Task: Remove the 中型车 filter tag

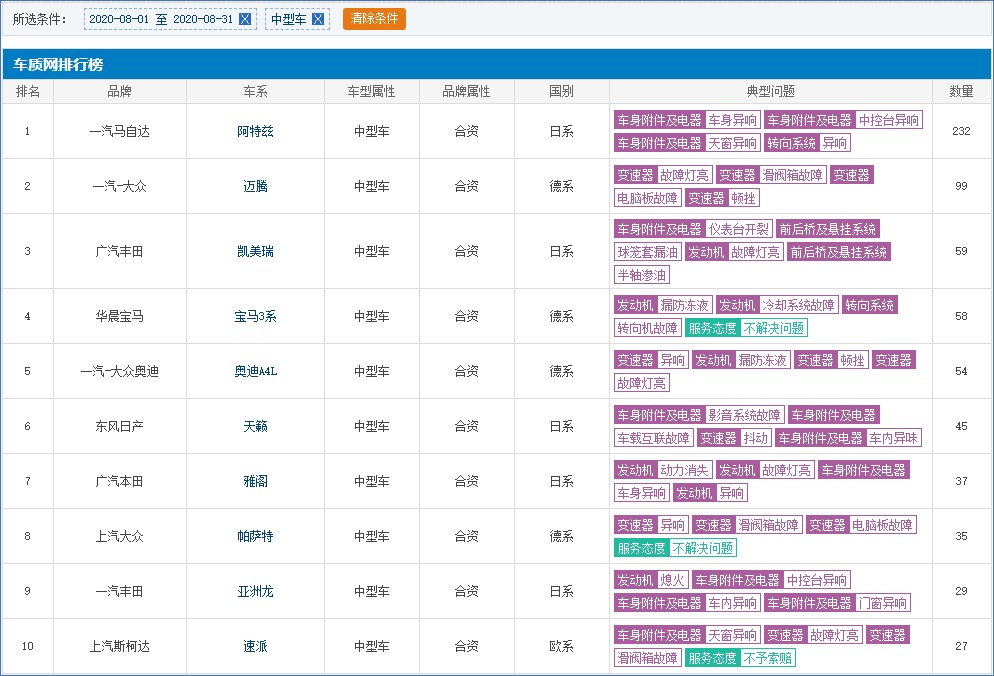Action: (318, 19)
